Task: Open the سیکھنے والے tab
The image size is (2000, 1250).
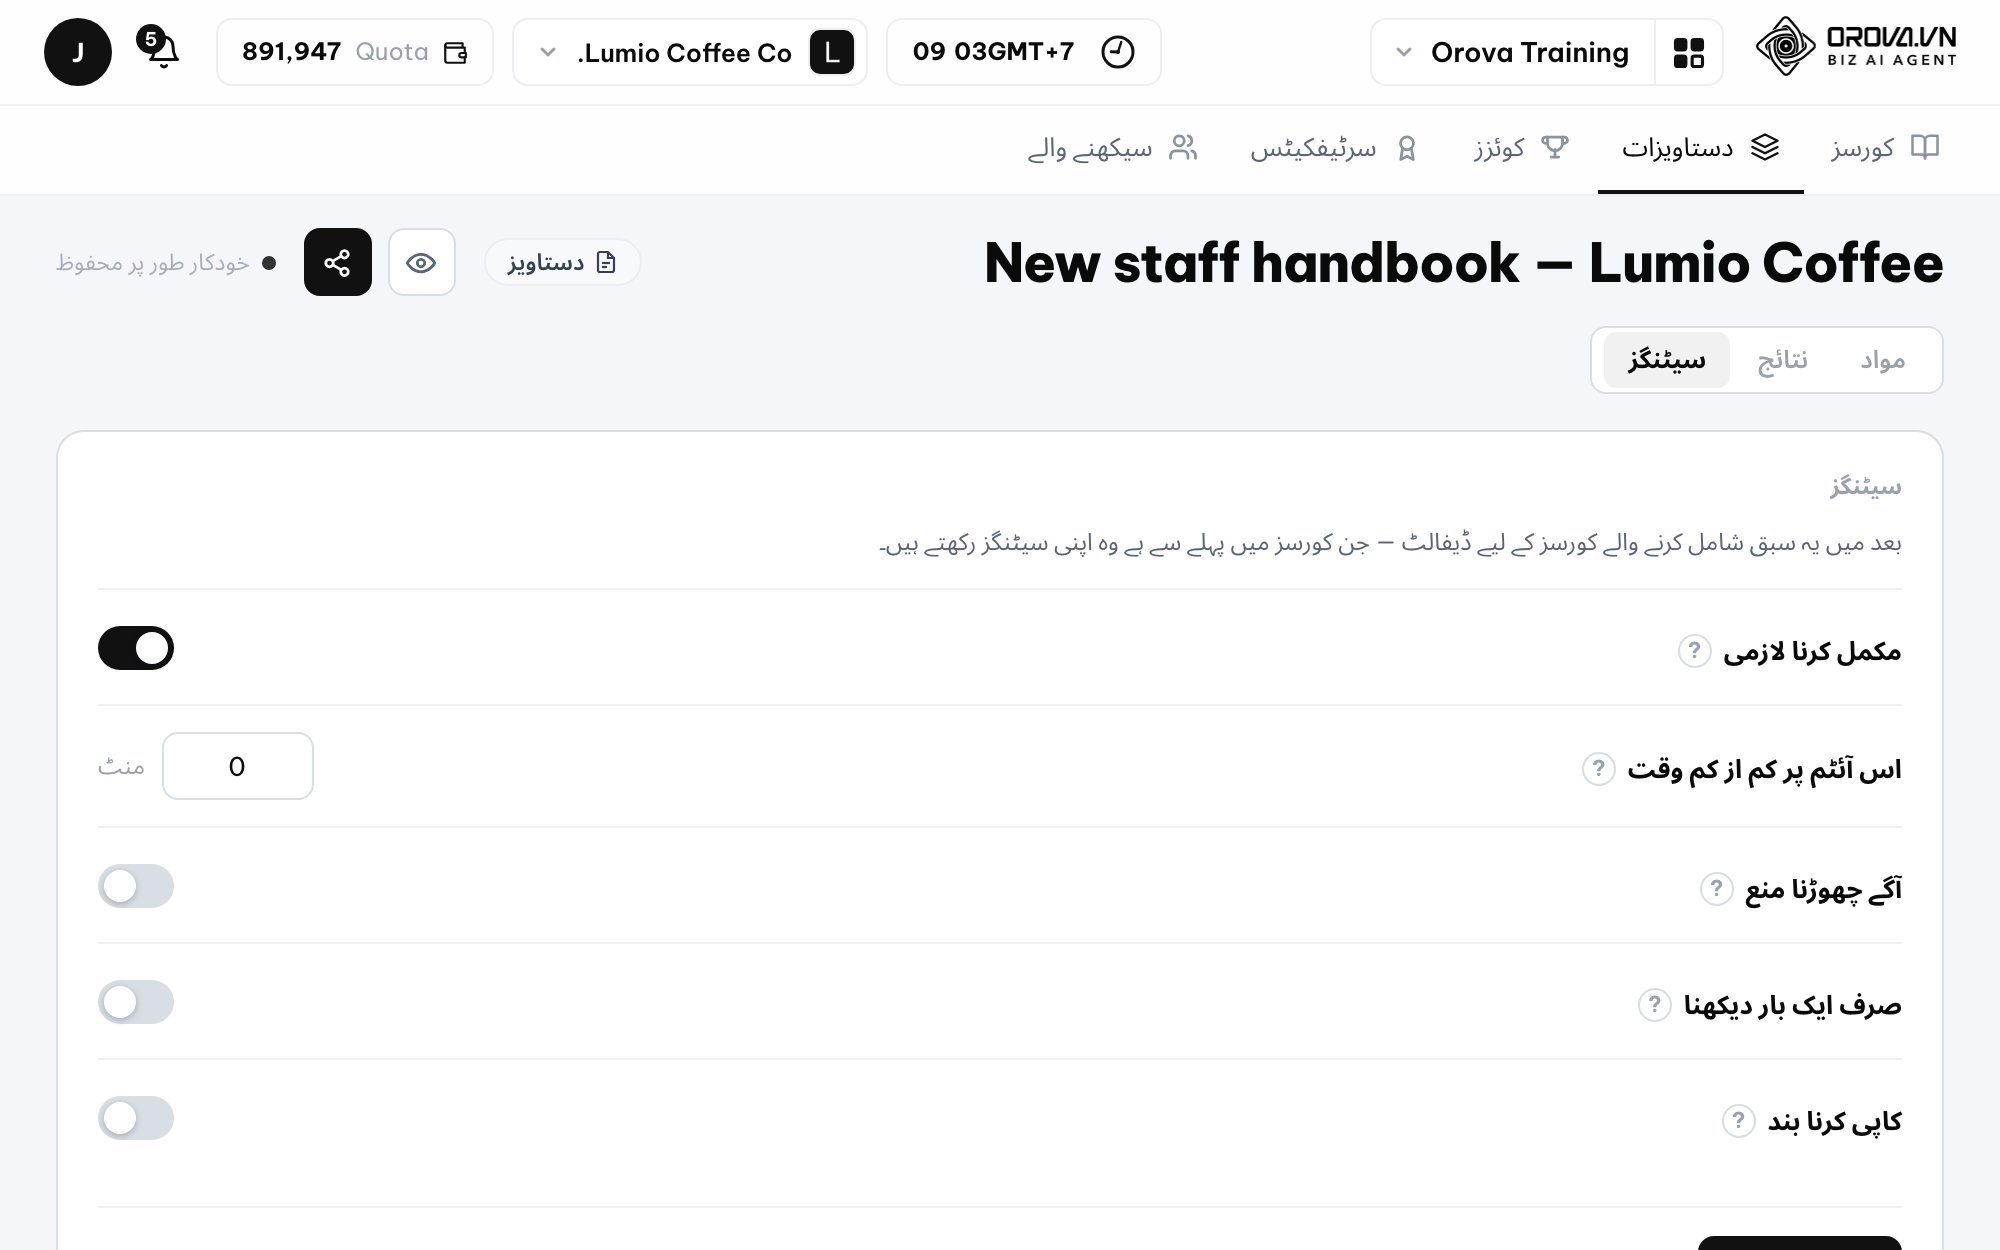Action: coord(1112,149)
